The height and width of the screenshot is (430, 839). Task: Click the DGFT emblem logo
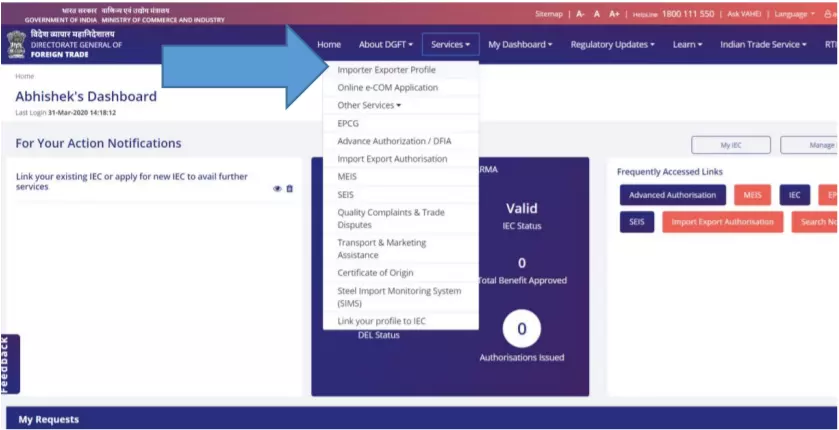tap(16, 44)
